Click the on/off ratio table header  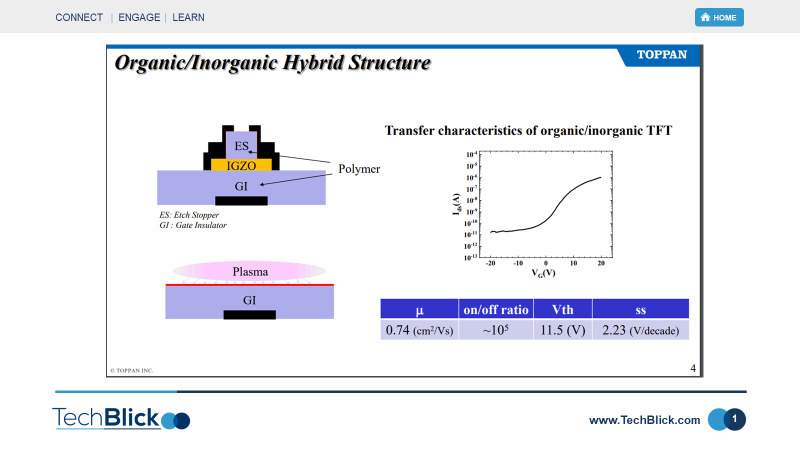tap(496, 309)
